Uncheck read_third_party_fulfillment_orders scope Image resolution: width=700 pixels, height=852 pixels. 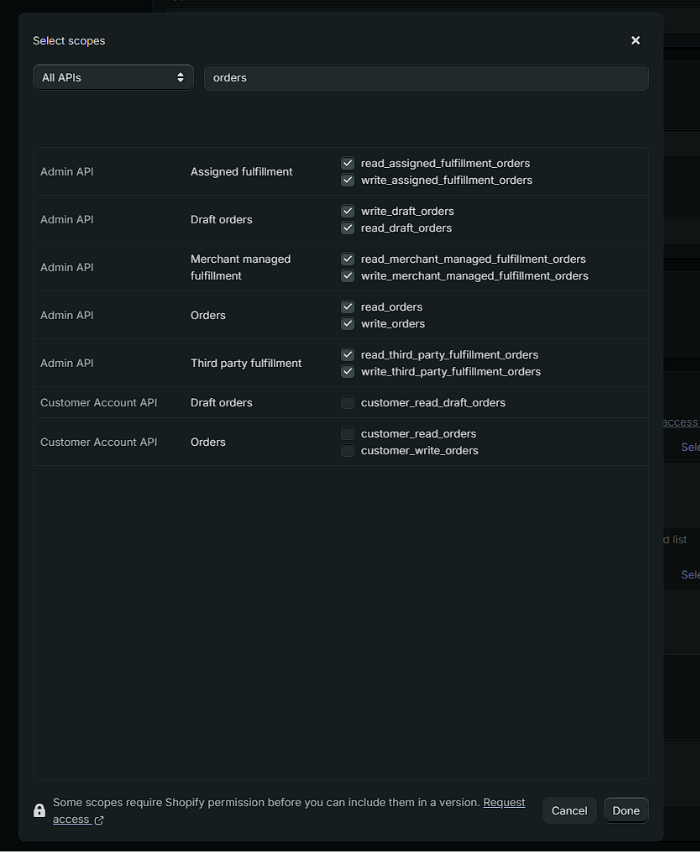347,354
